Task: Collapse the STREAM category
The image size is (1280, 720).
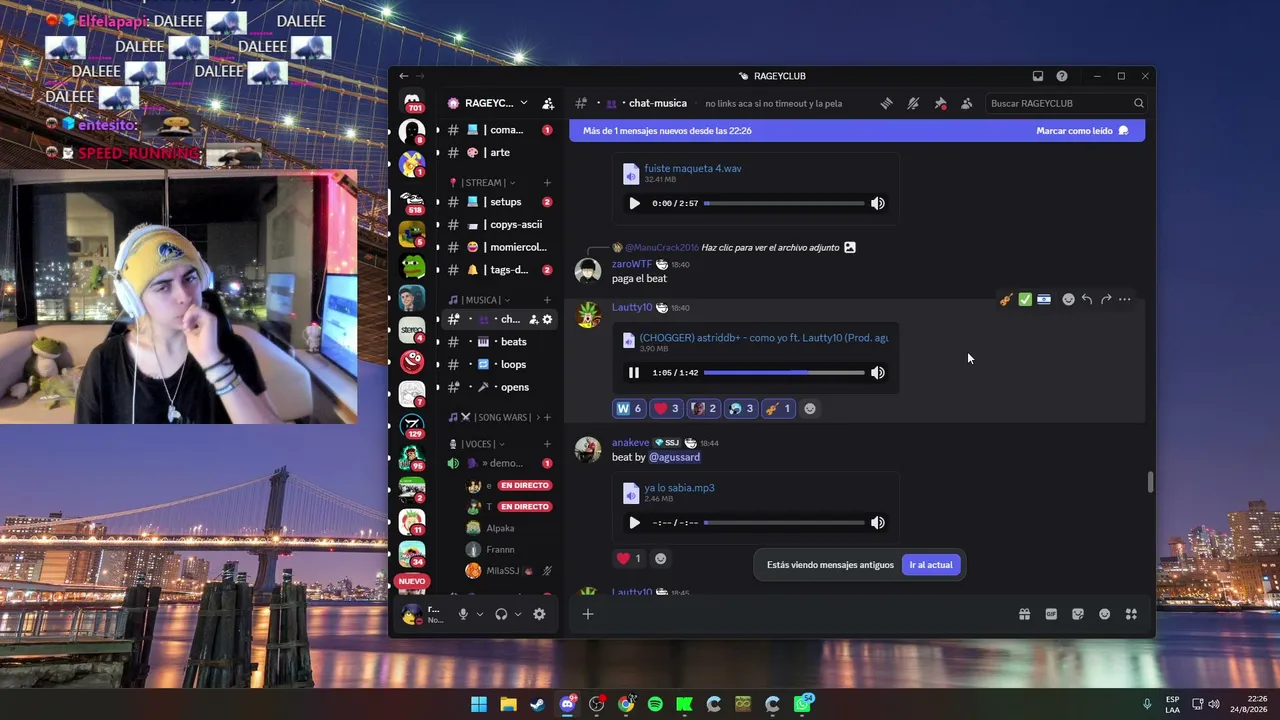Action: click(484, 183)
